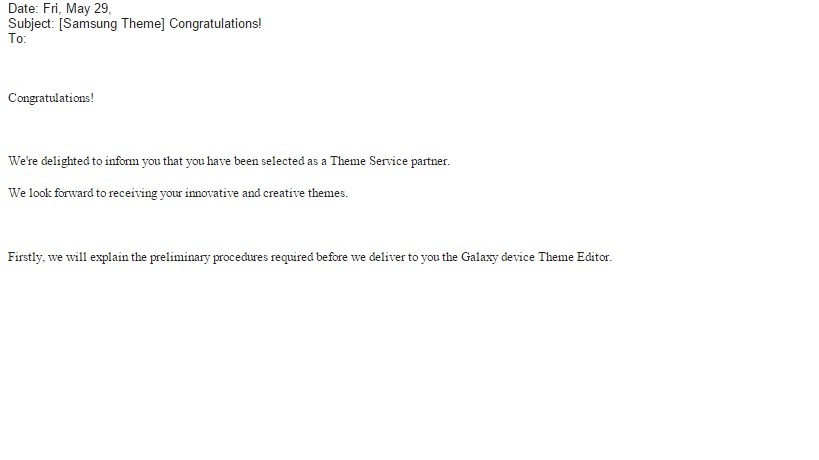Click the word Congratulations! in the subject

click(x=215, y=23)
